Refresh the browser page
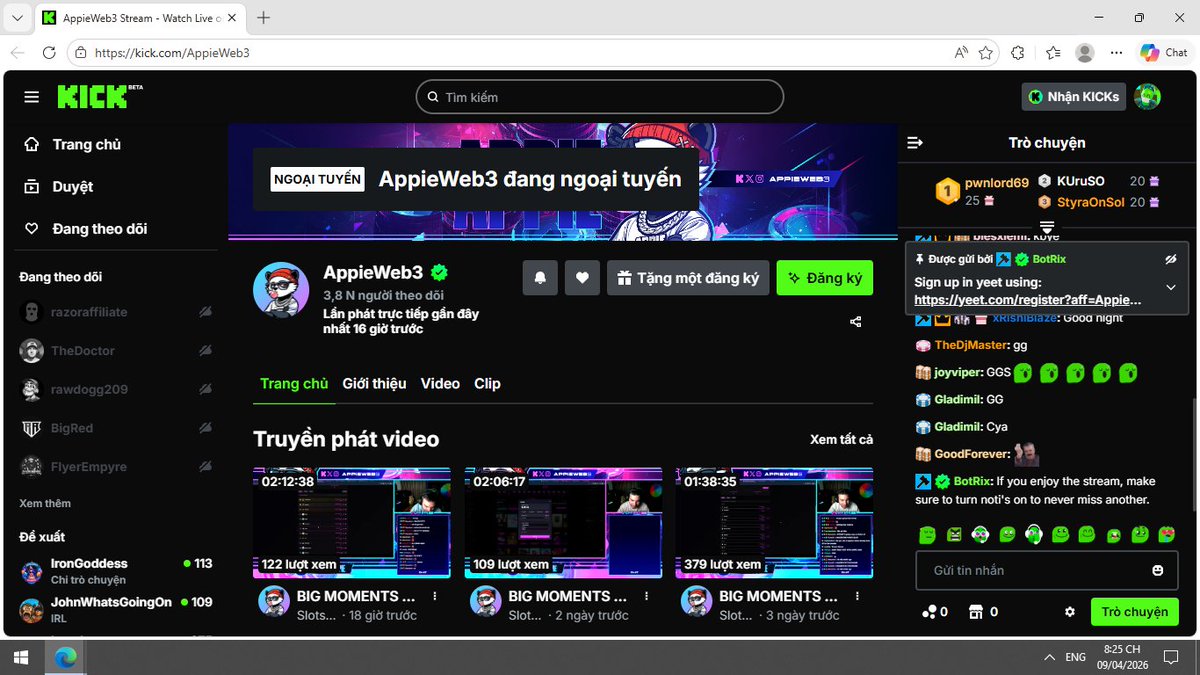This screenshot has height=675, width=1200. click(x=49, y=53)
